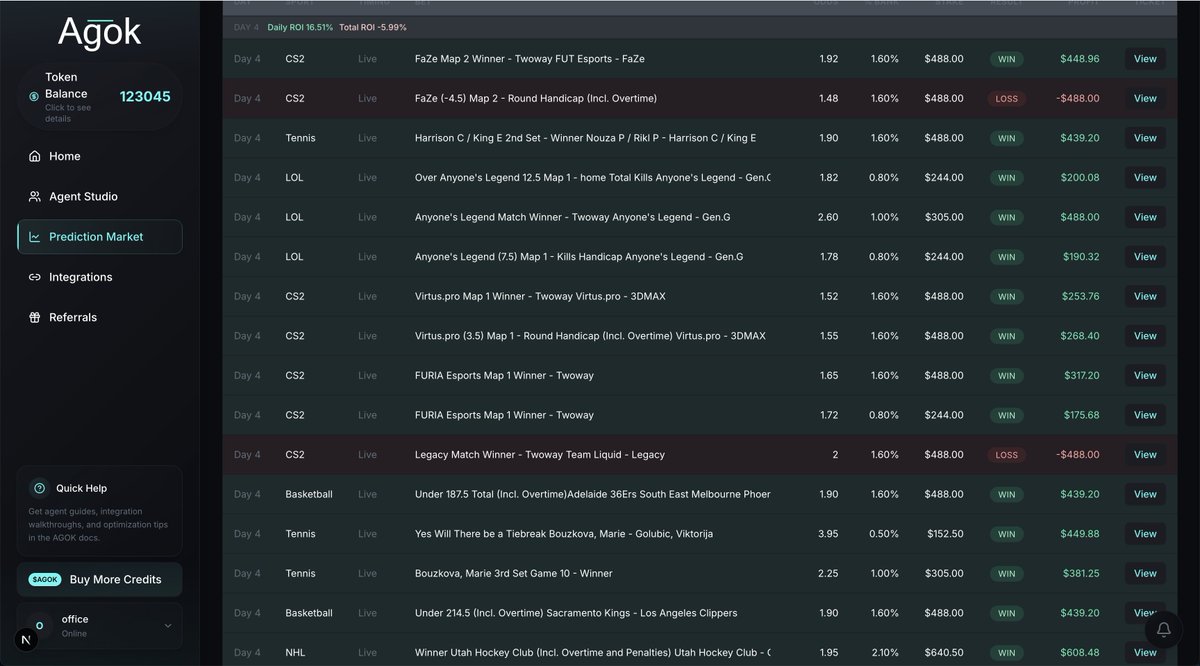View FaZe (-4.5) Round Handicap ticket
1200x666 pixels.
(1145, 98)
